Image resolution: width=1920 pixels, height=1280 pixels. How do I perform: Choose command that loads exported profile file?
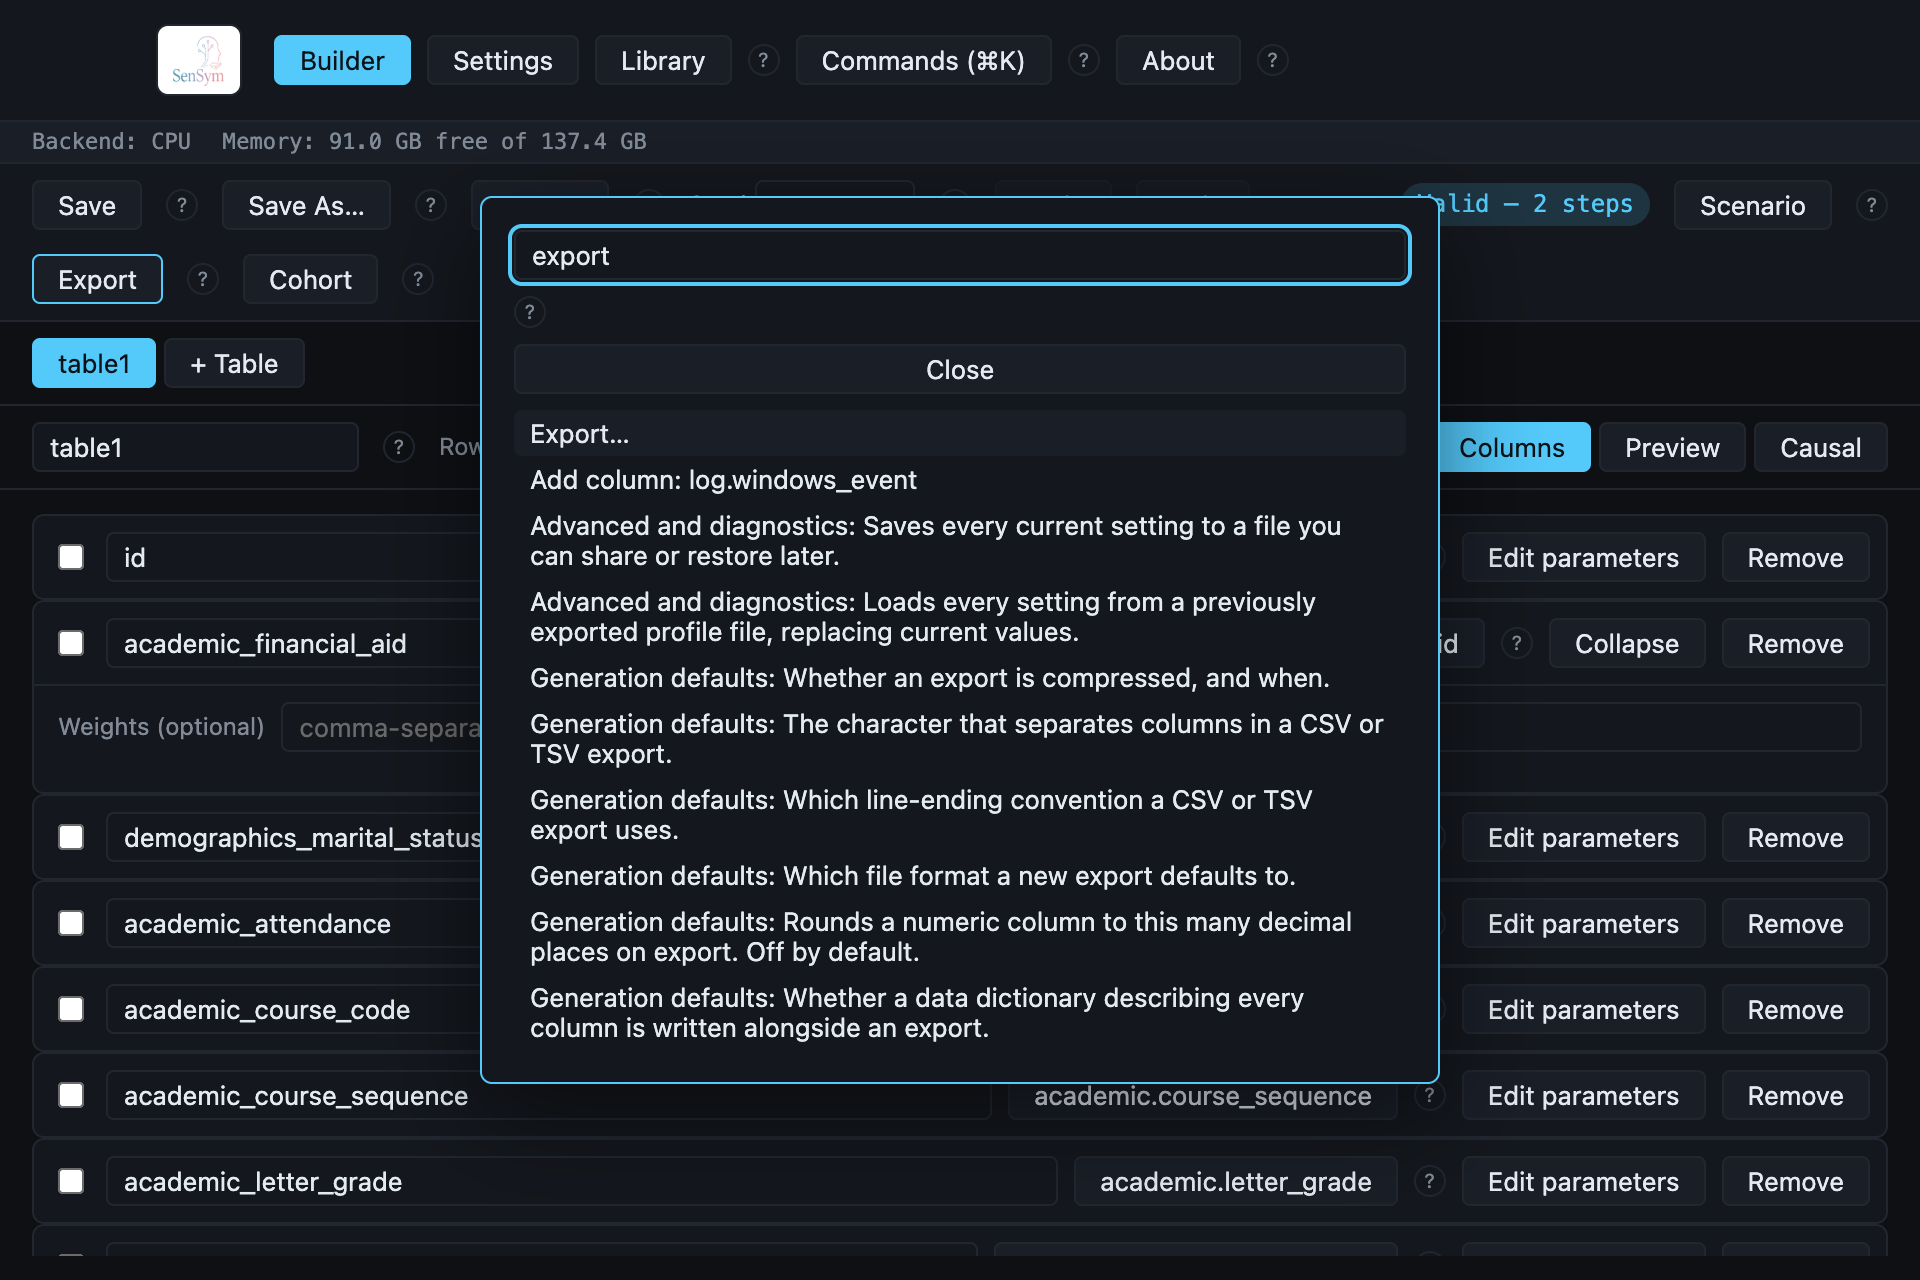pyautogui.click(x=959, y=616)
